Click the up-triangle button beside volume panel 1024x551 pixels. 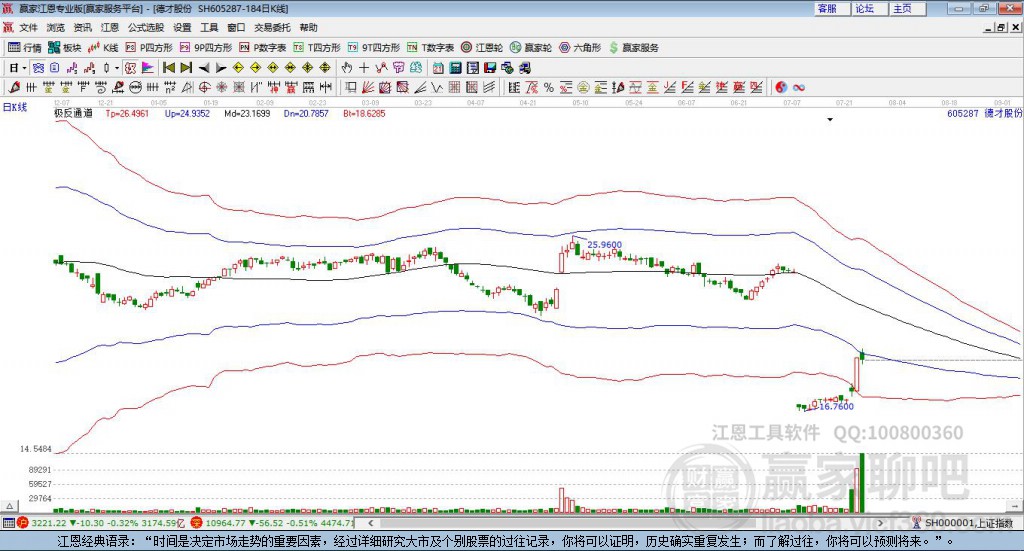pyautogui.click(x=10, y=506)
